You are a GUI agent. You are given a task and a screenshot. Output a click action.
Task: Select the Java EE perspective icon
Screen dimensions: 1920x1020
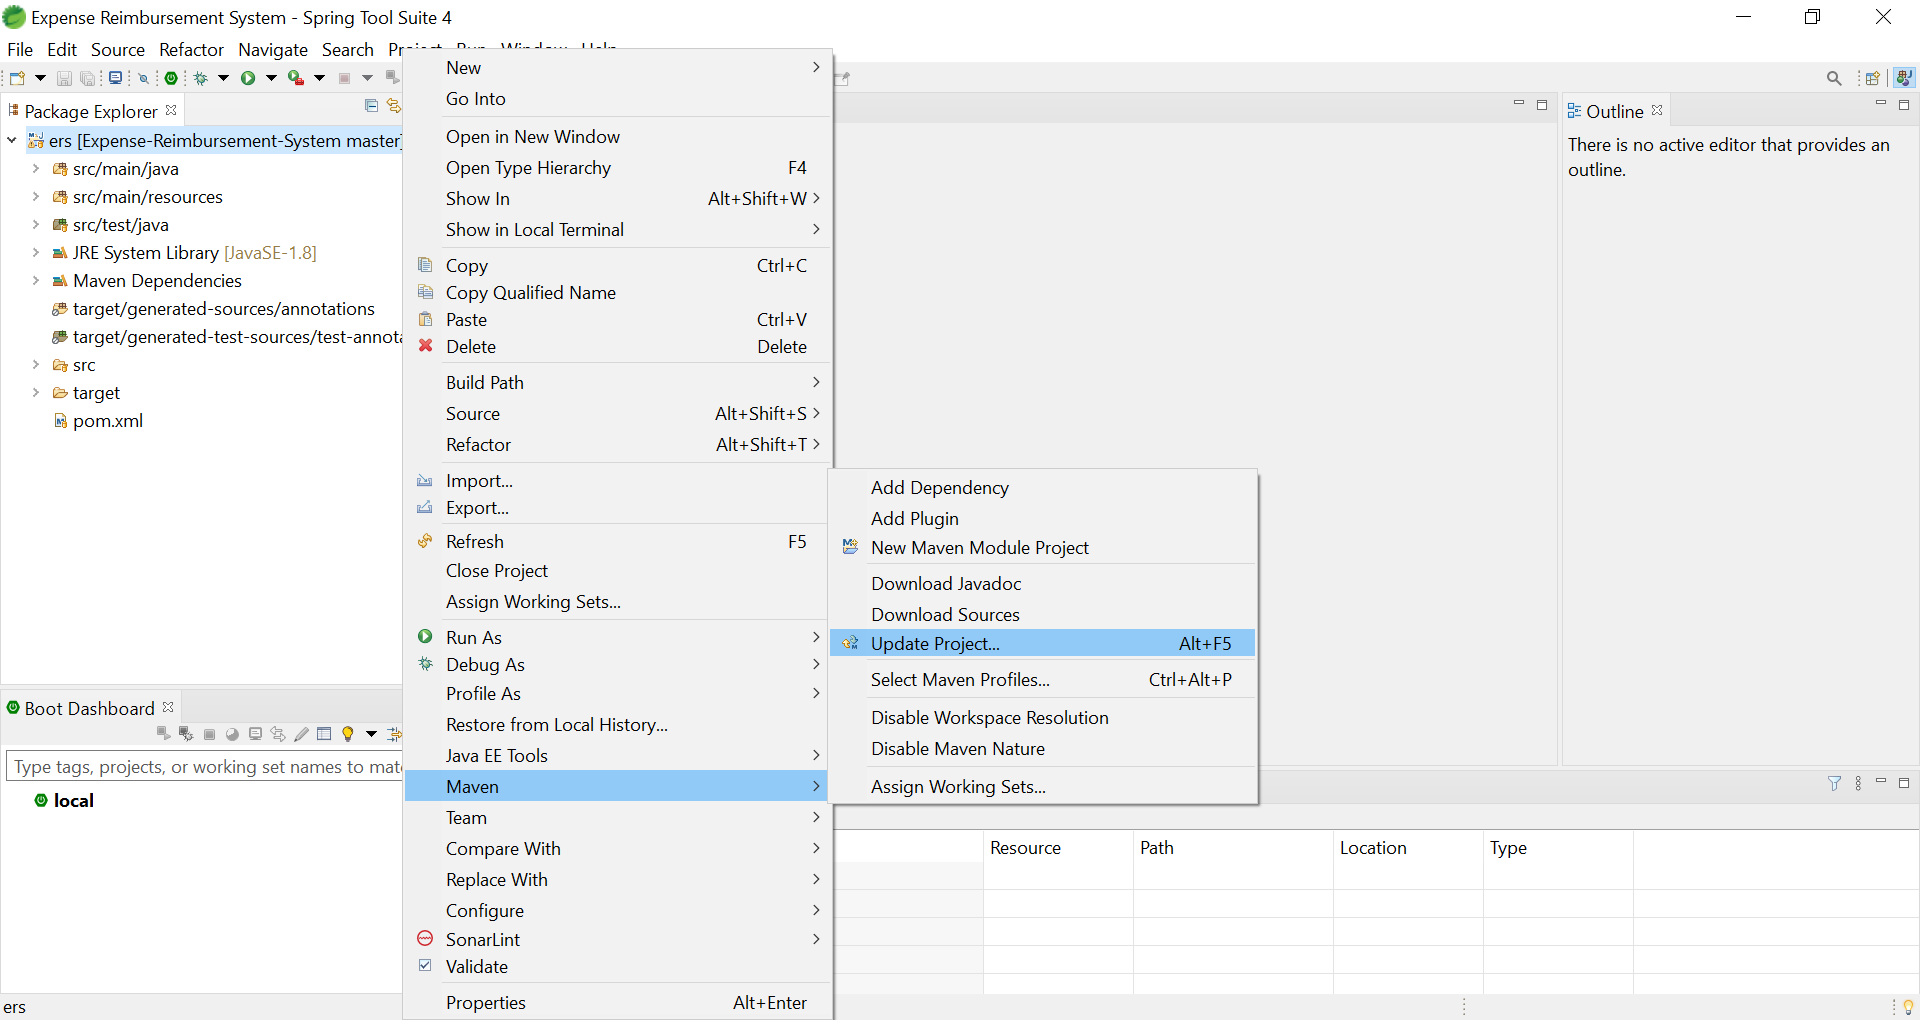[x=1904, y=78]
